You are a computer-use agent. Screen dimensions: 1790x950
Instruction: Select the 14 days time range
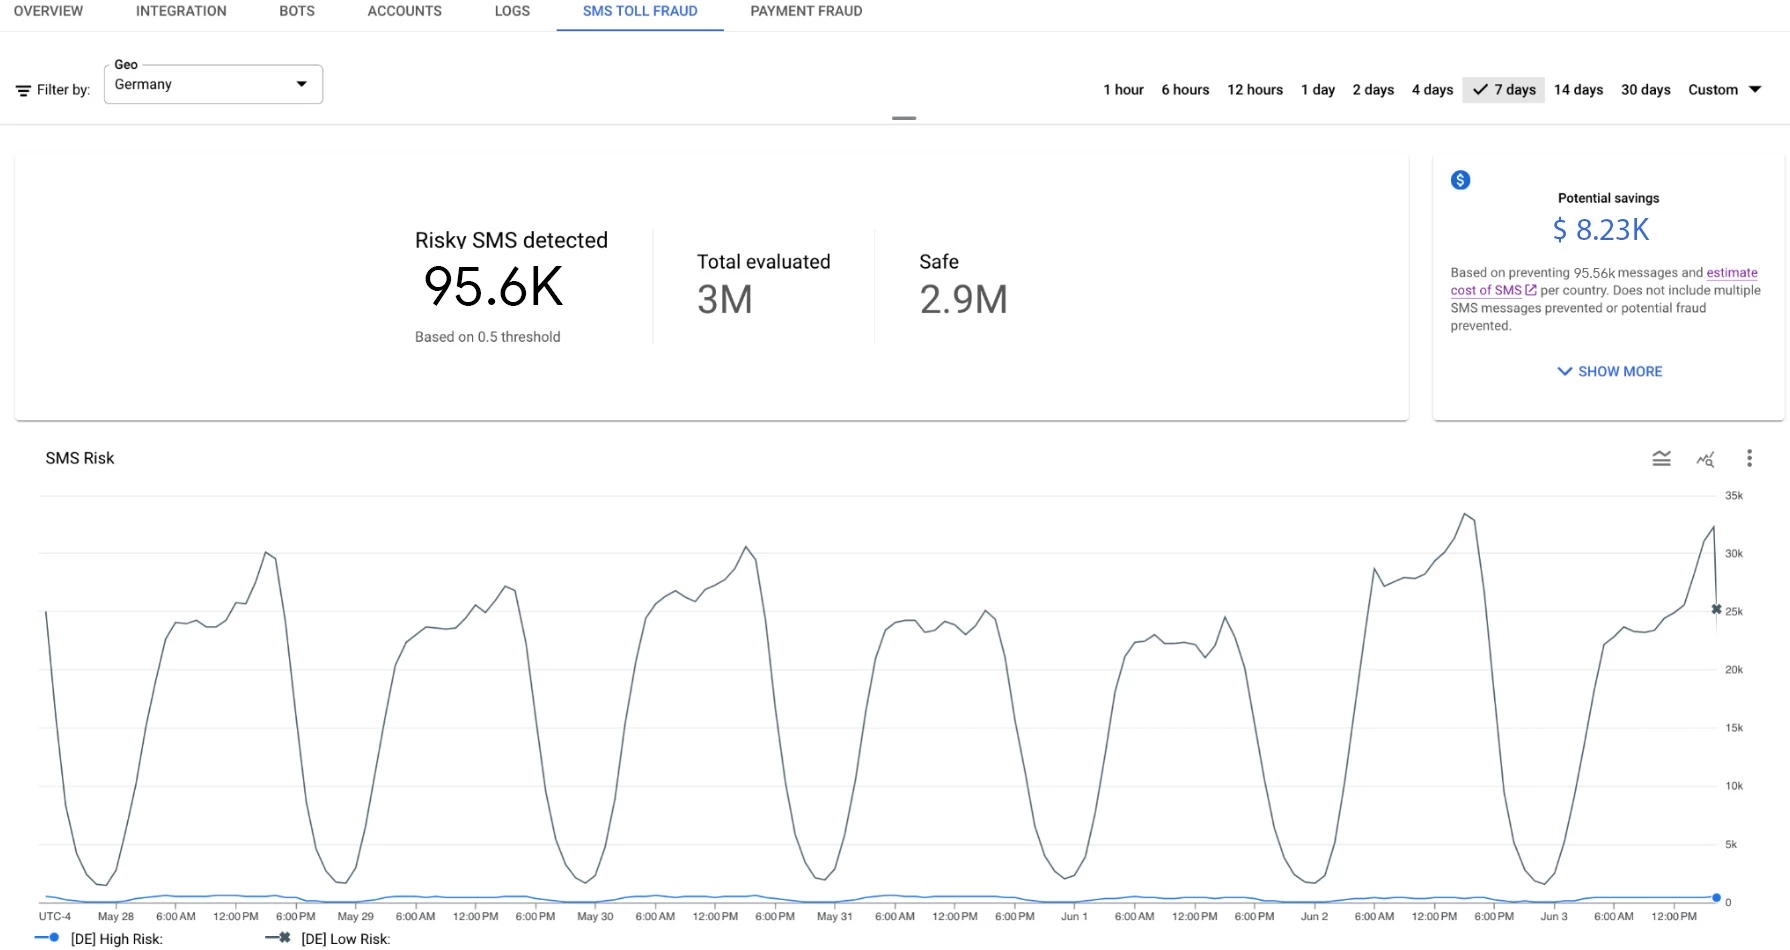pos(1578,90)
